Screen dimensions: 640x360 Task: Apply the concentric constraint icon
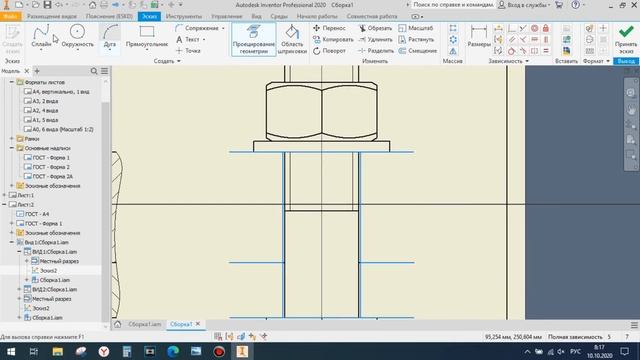[x=534, y=28]
